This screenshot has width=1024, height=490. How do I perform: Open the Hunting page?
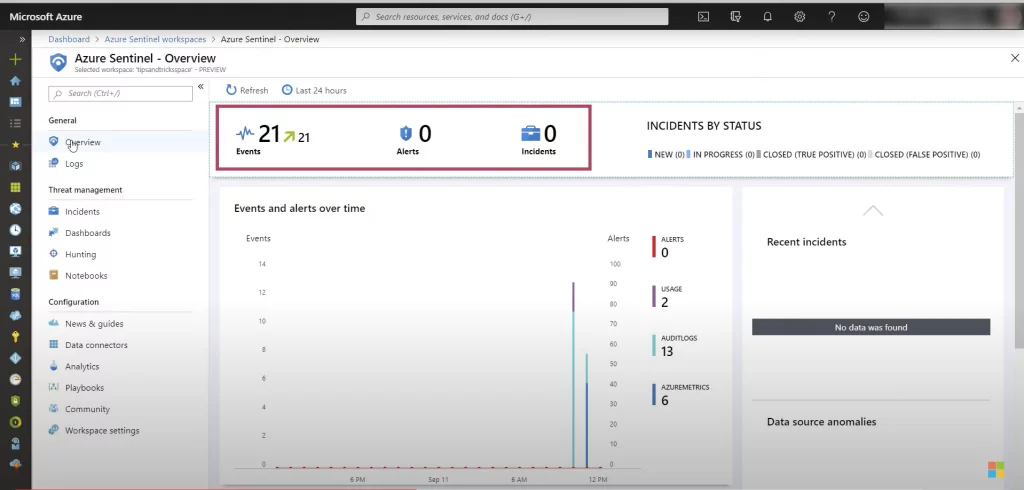click(80, 254)
